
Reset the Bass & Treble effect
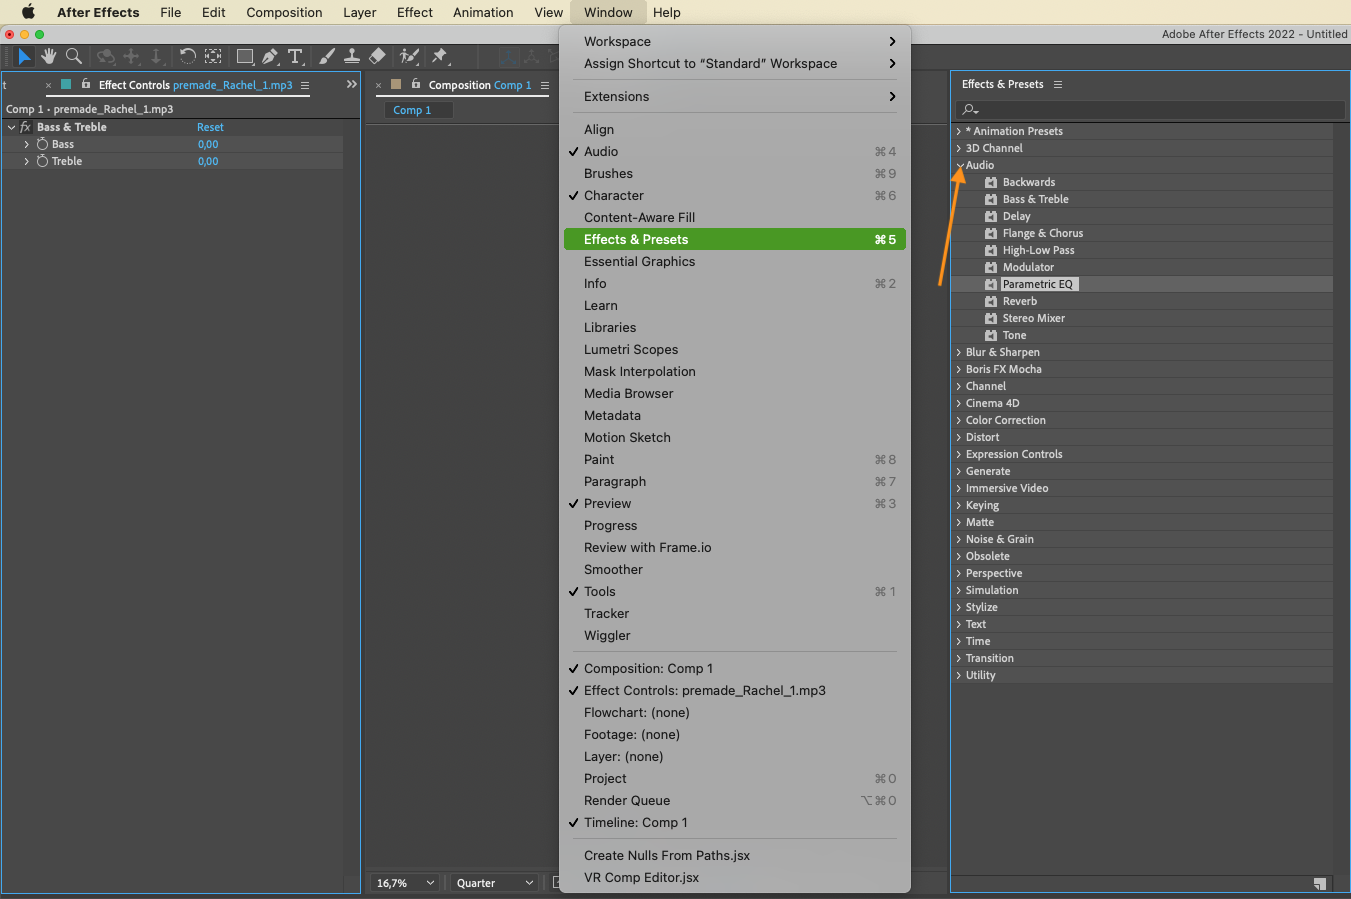point(210,127)
